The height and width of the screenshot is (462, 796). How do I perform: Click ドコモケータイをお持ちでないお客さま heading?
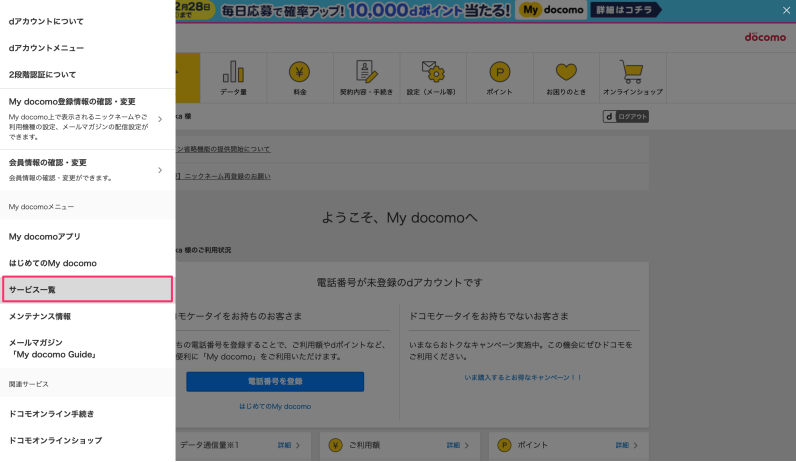489,316
